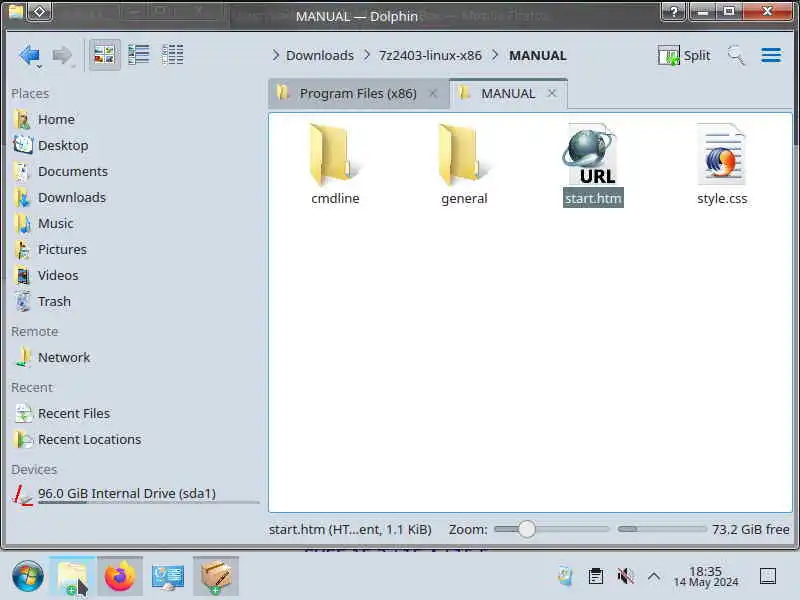Switch to Compact view mode
Viewport: 800px width, 600px height.
pyautogui.click(x=139, y=55)
